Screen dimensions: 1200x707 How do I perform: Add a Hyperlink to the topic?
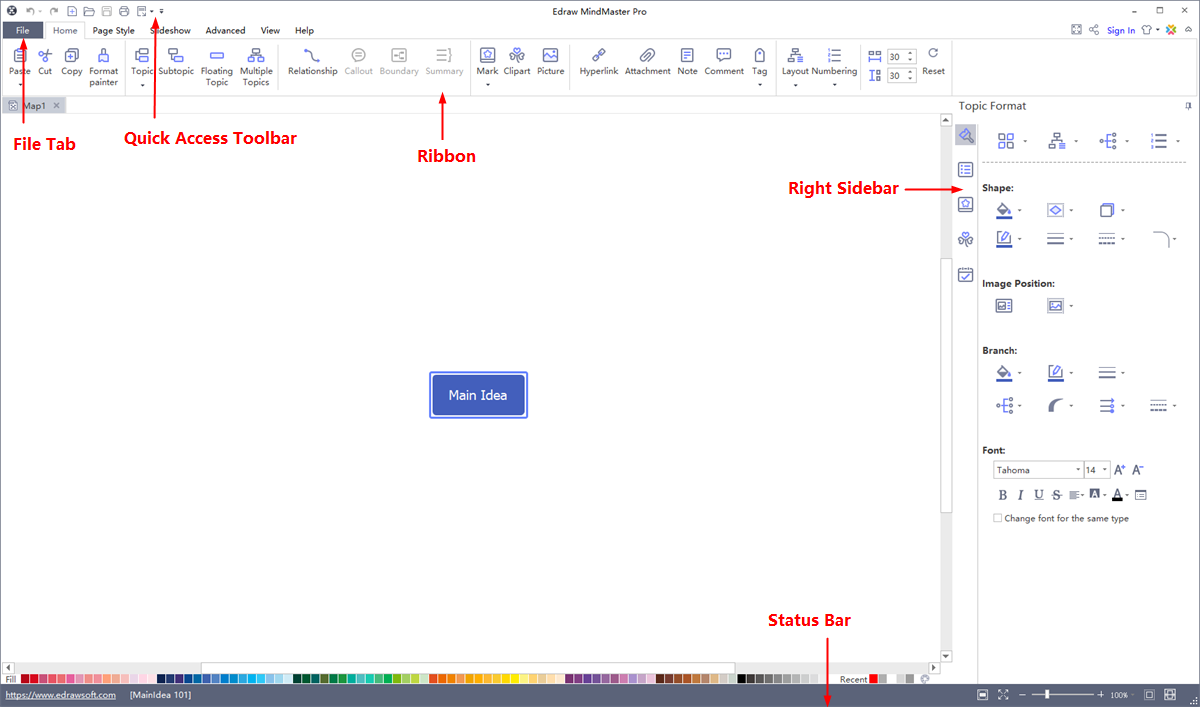tap(599, 62)
